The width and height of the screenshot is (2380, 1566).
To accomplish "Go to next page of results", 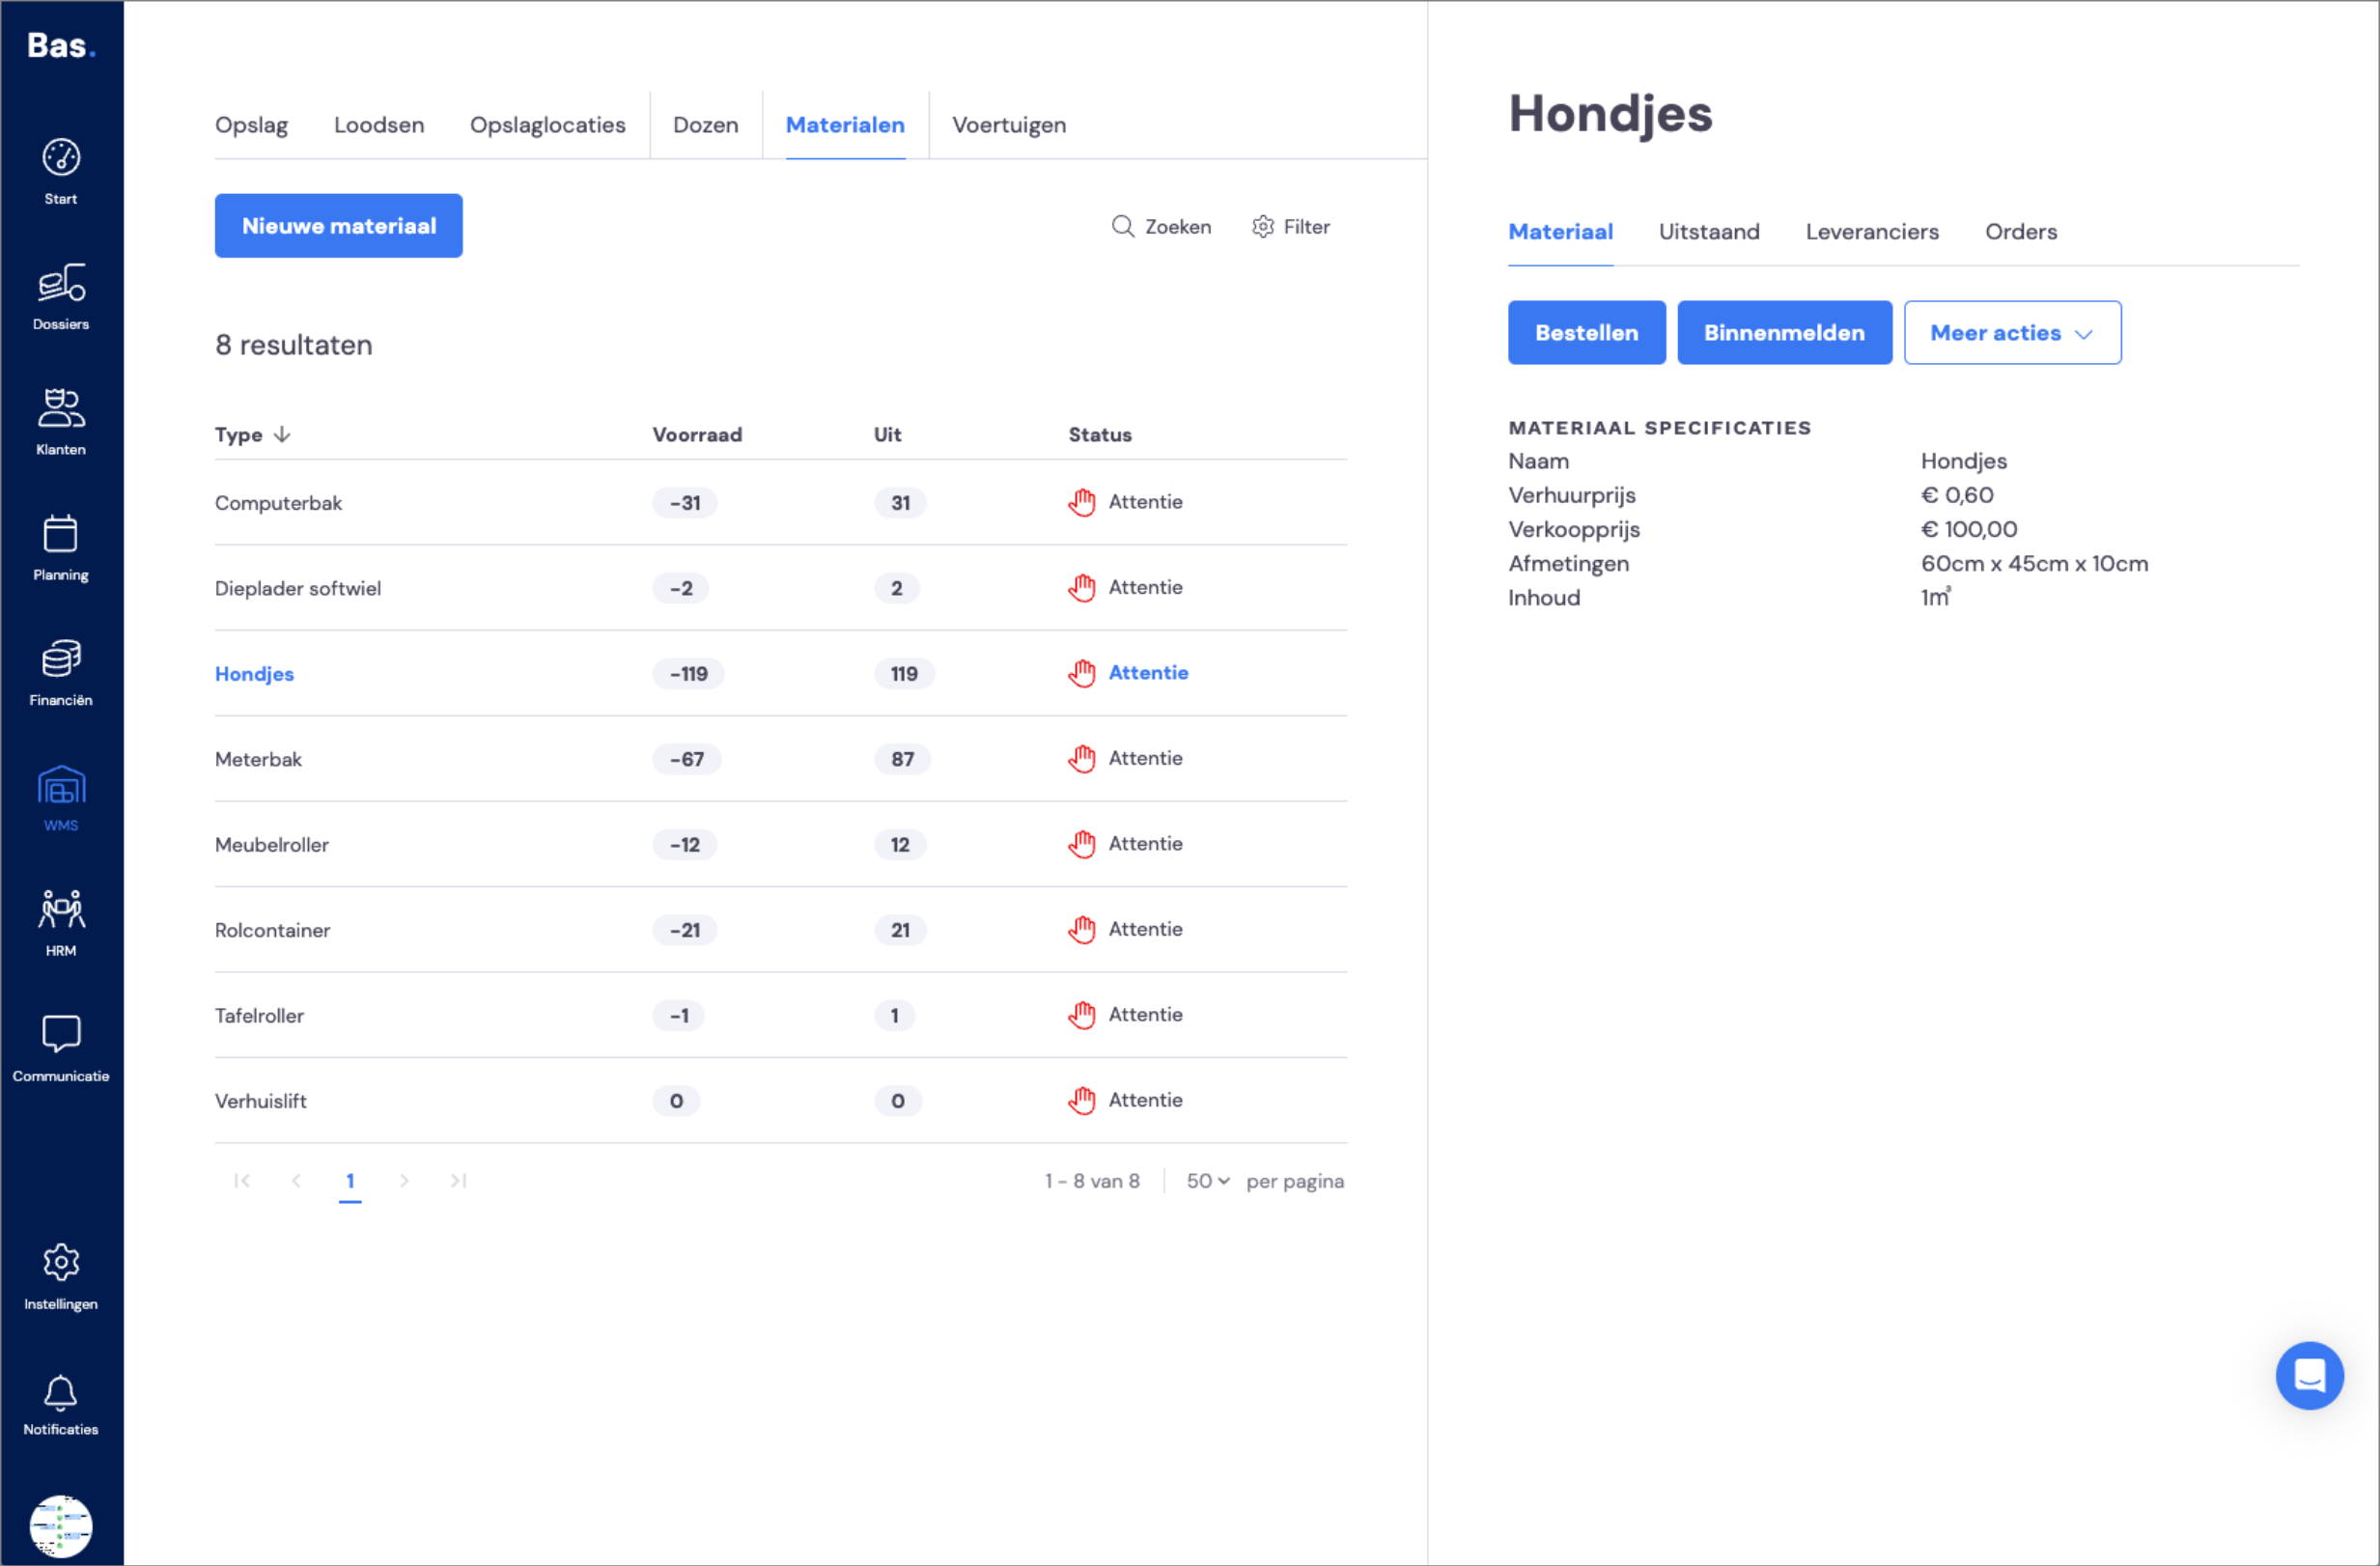I will 404,1180.
